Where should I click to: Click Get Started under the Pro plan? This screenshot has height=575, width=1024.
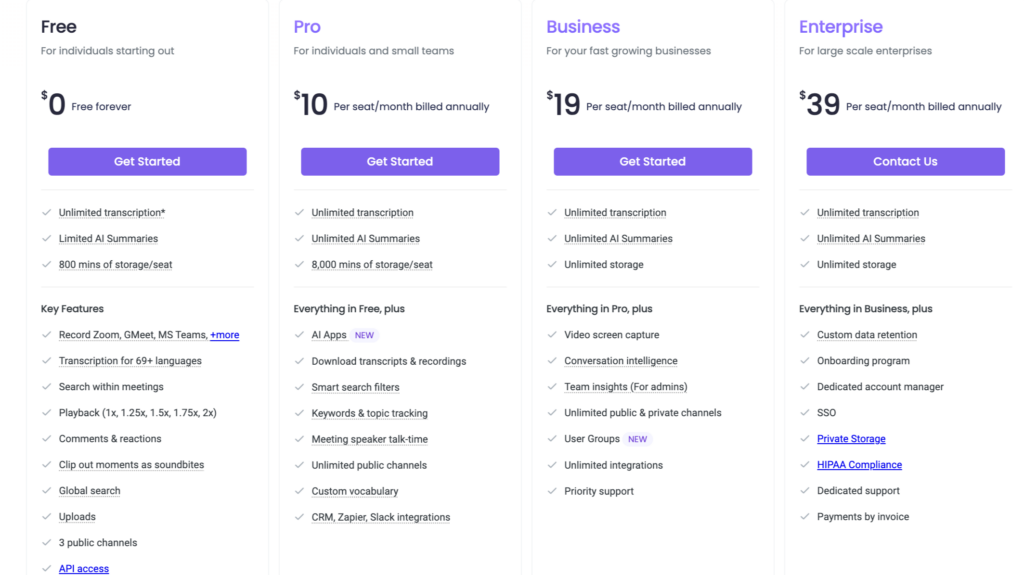(x=400, y=162)
